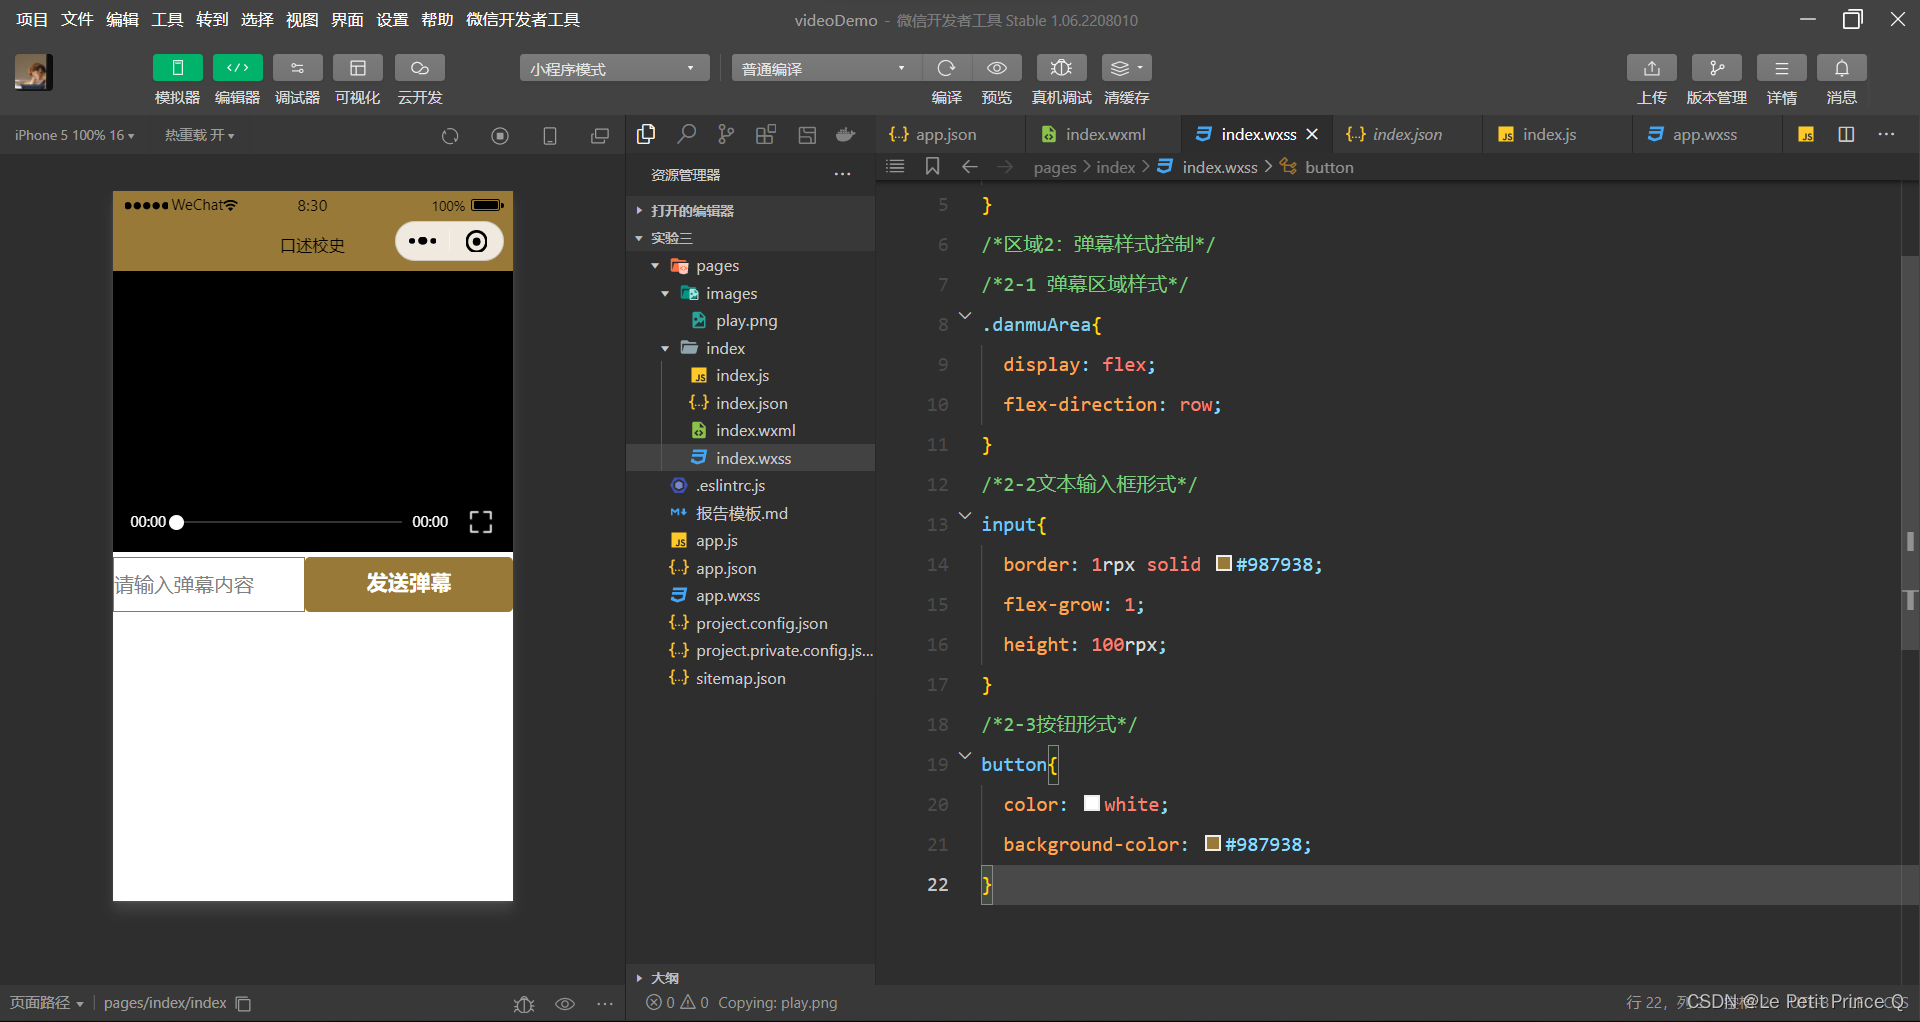1920x1022 pixels.
Task: Detach the simulator window icon
Action: (600, 136)
